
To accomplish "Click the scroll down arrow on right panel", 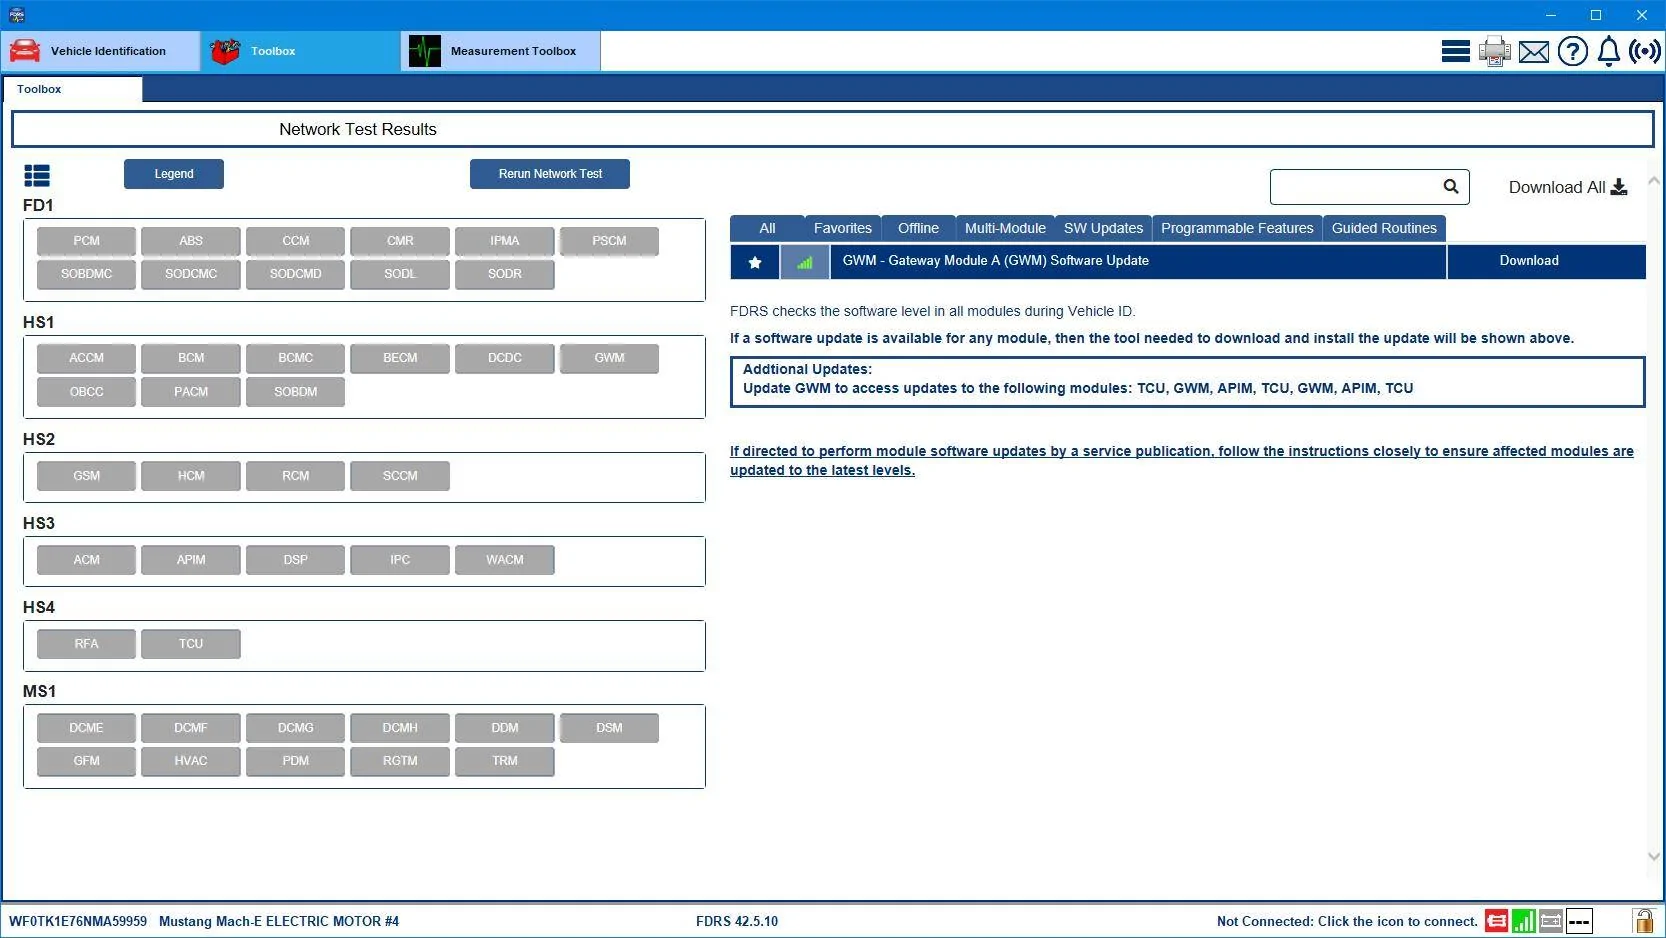I will tap(1654, 856).
